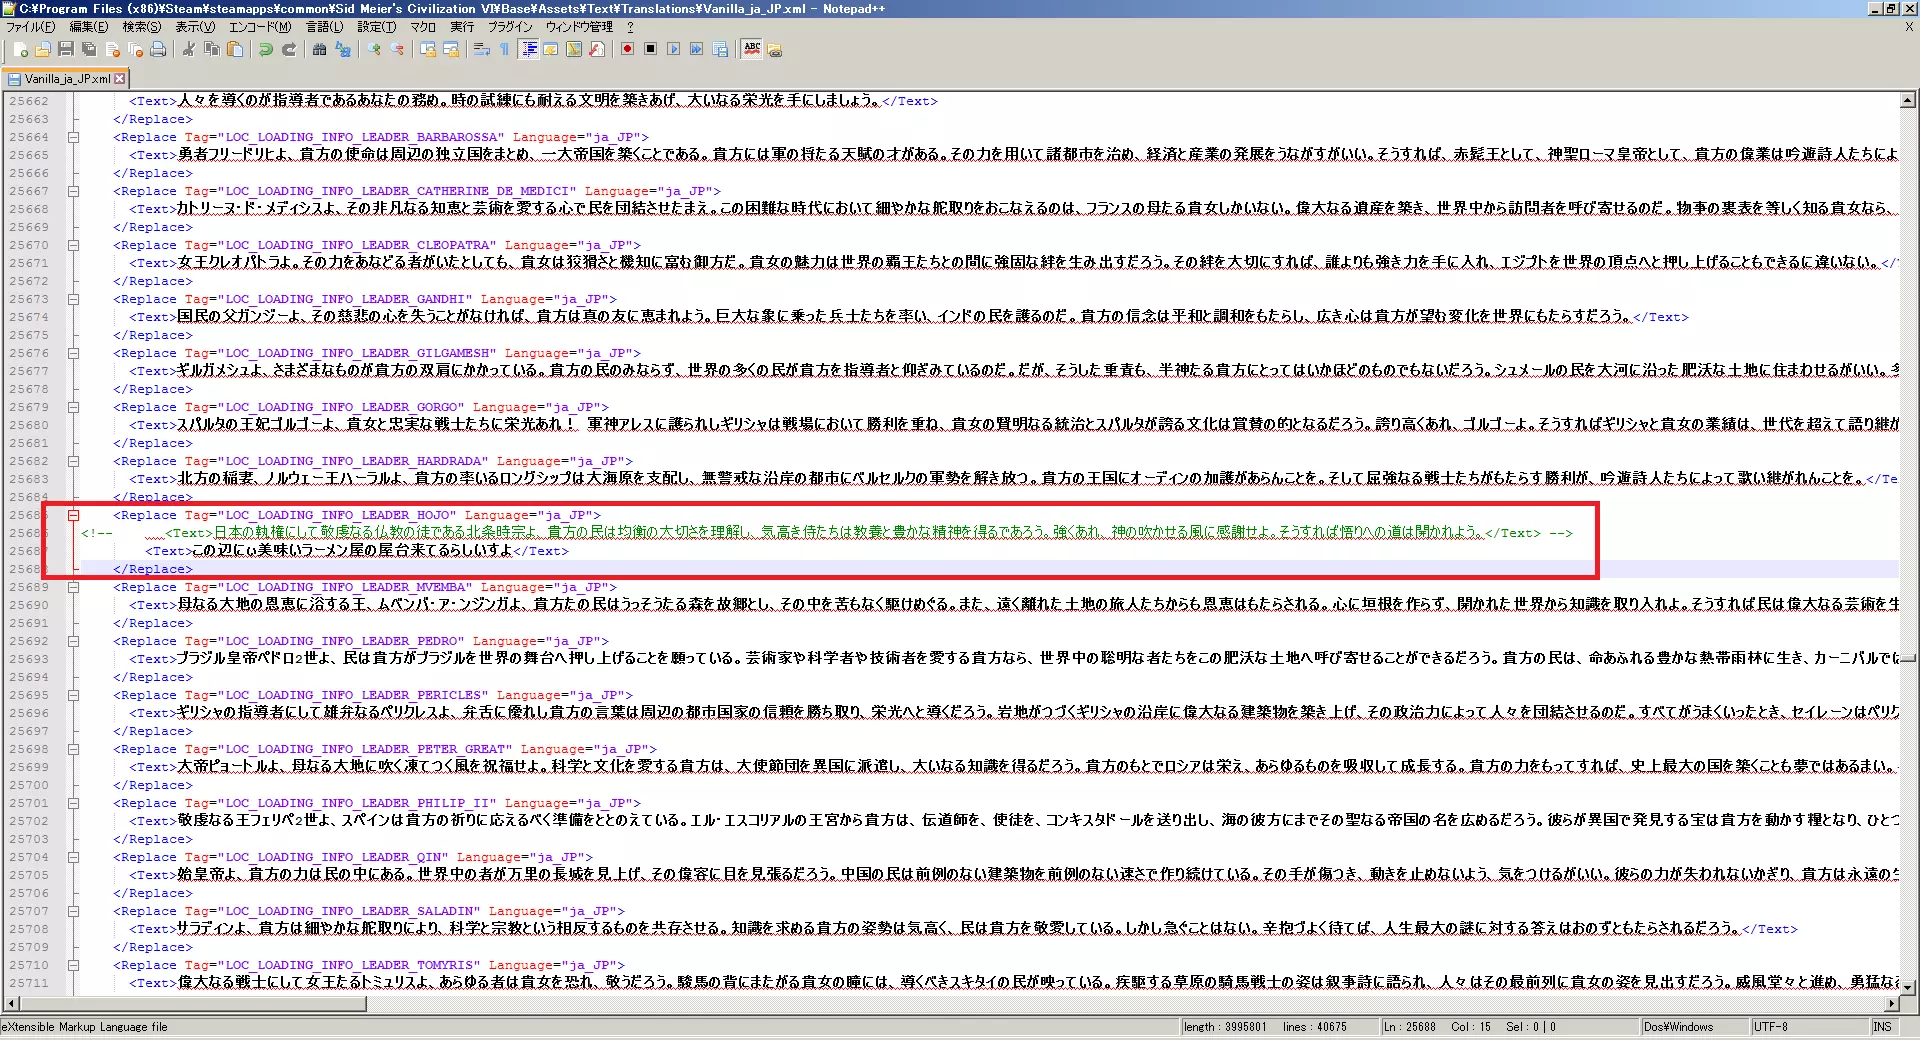Viewport: 1920px width, 1040px height.
Task: Toggle the ABC spell check button
Action: (x=752, y=49)
